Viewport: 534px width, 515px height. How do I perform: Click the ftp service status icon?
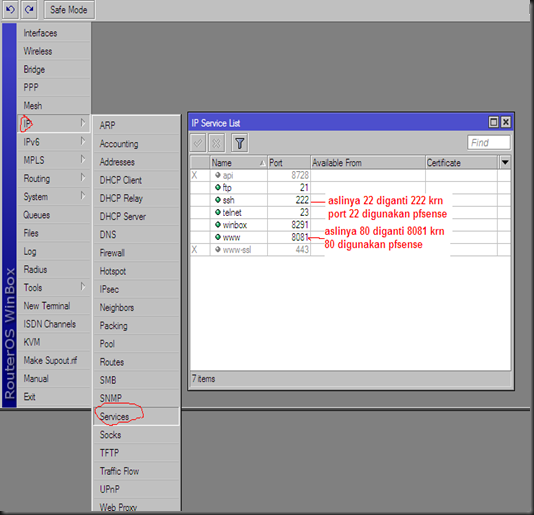coord(218,187)
